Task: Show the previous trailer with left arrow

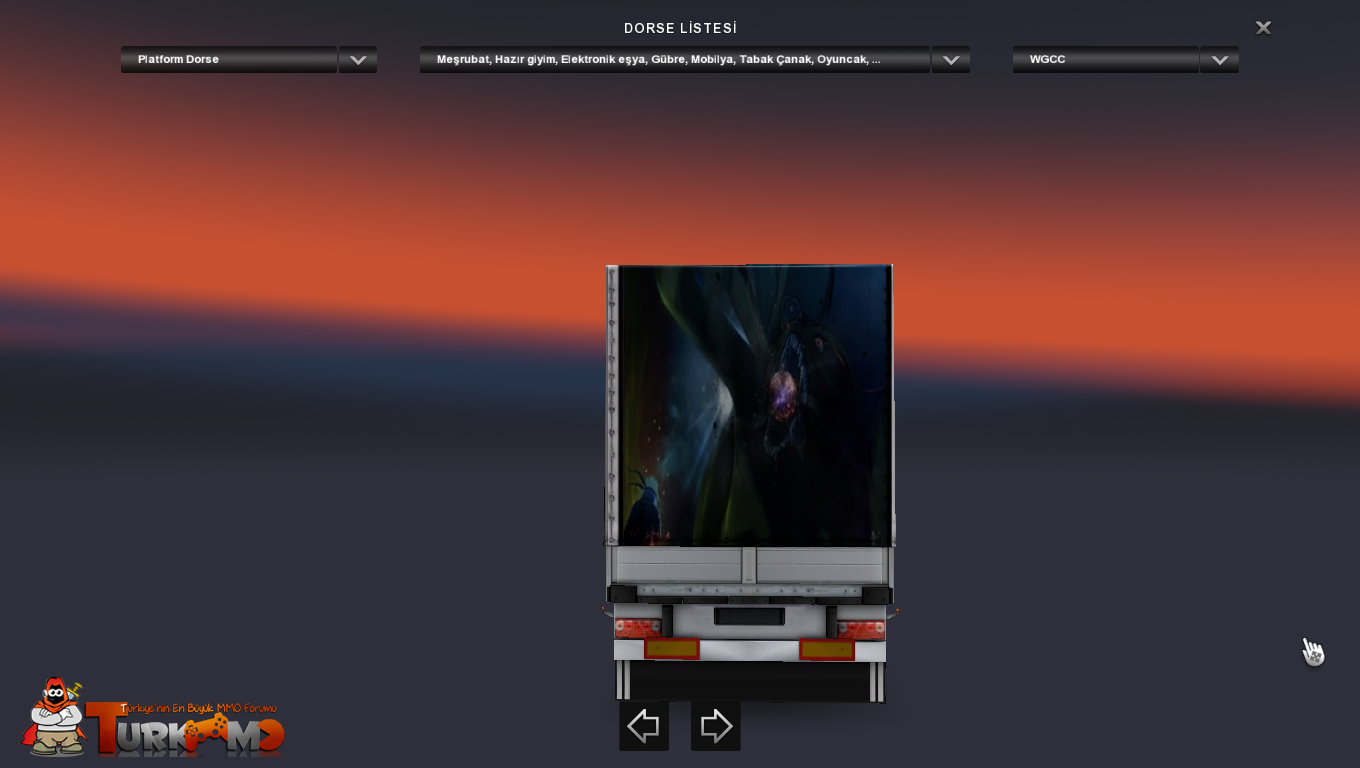Action: click(x=644, y=726)
